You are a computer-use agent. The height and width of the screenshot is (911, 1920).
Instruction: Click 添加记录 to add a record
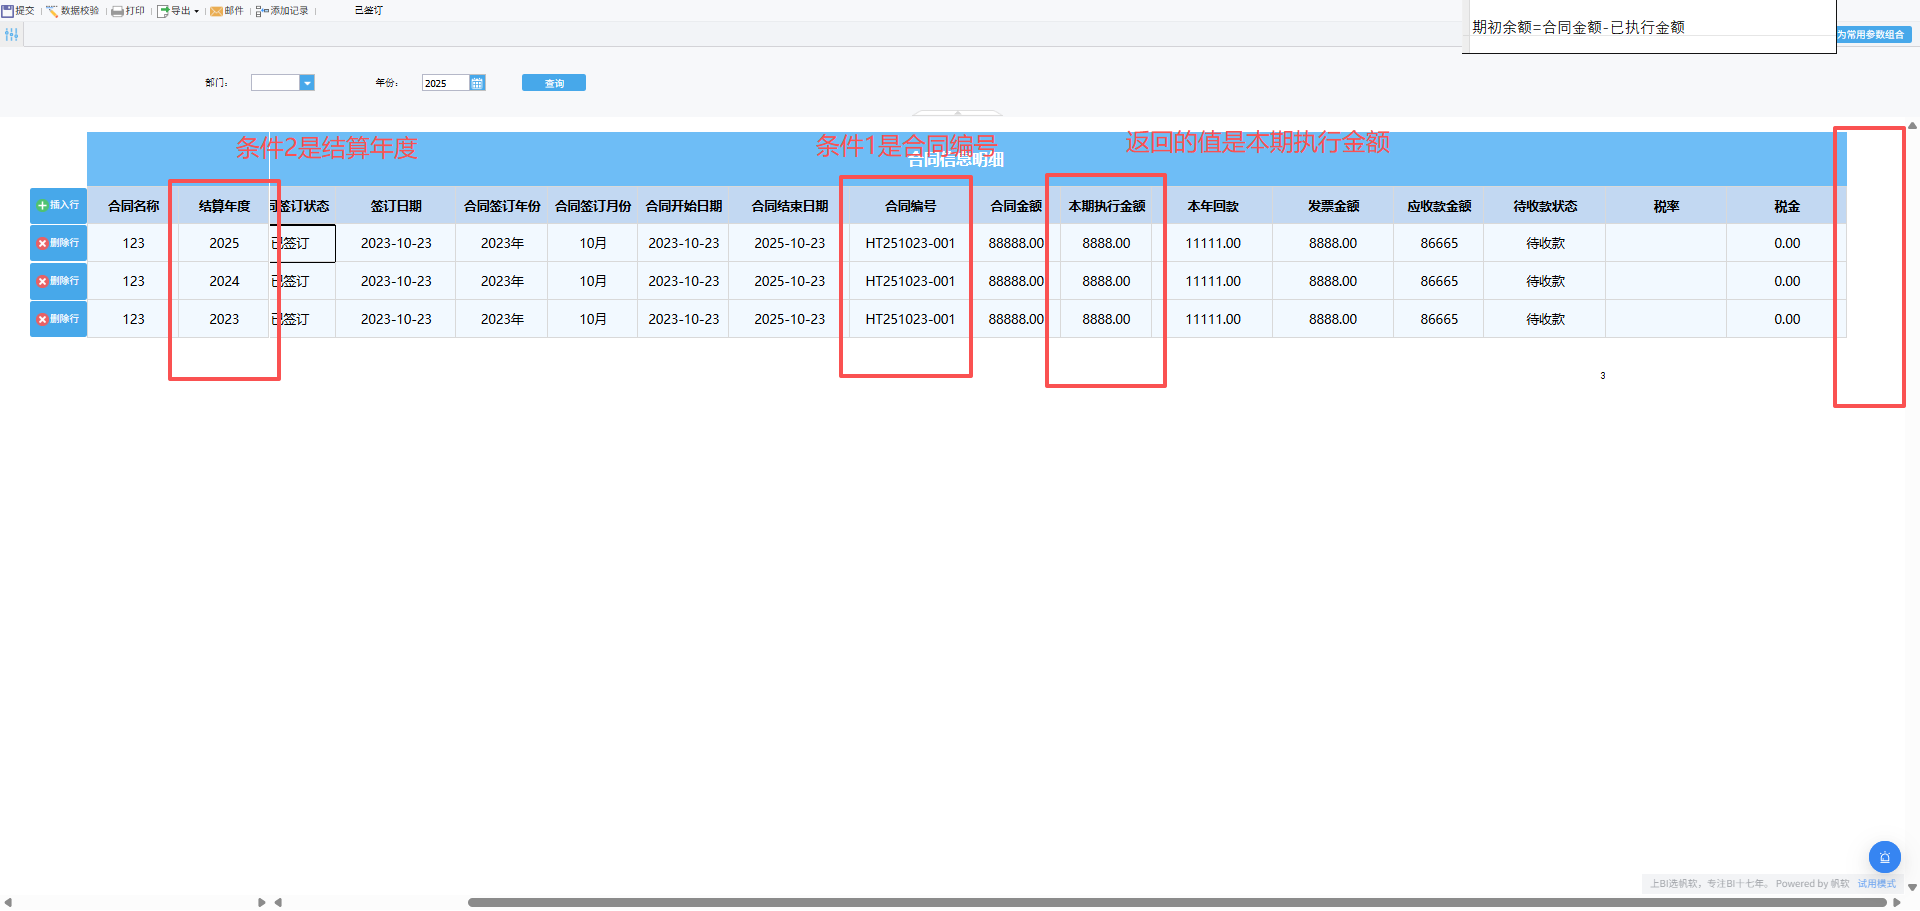(282, 11)
